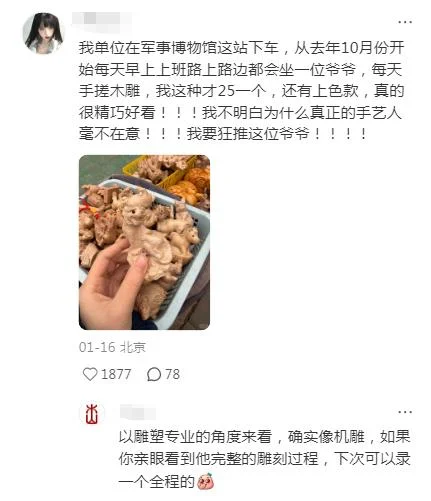Click the blurred username of the replier
Viewport: 431px width, 501px height.
point(138,413)
